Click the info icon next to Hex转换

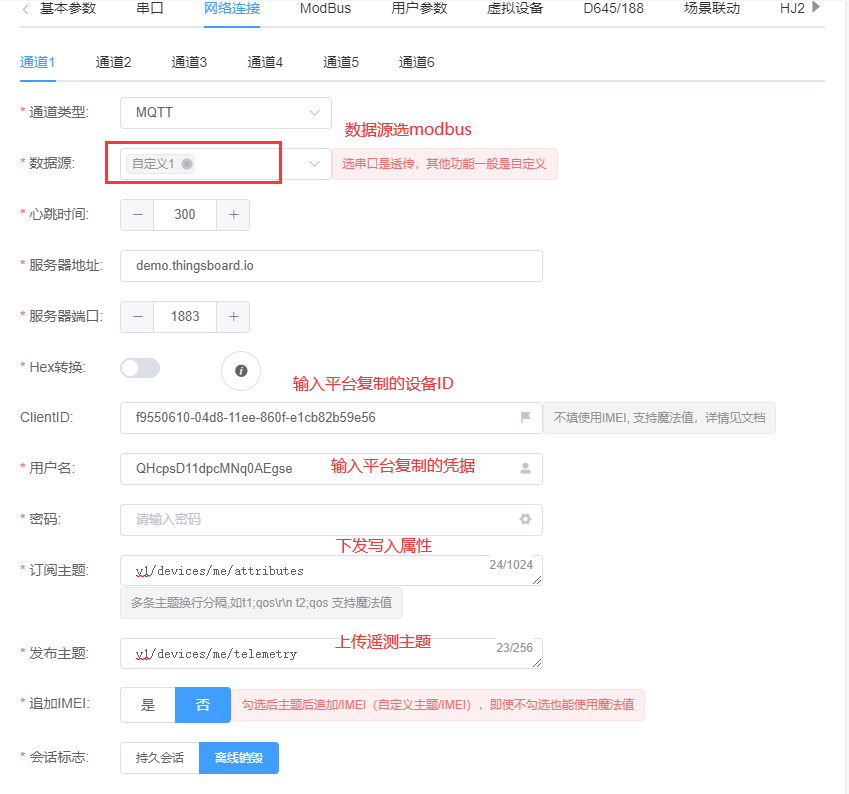pos(241,371)
